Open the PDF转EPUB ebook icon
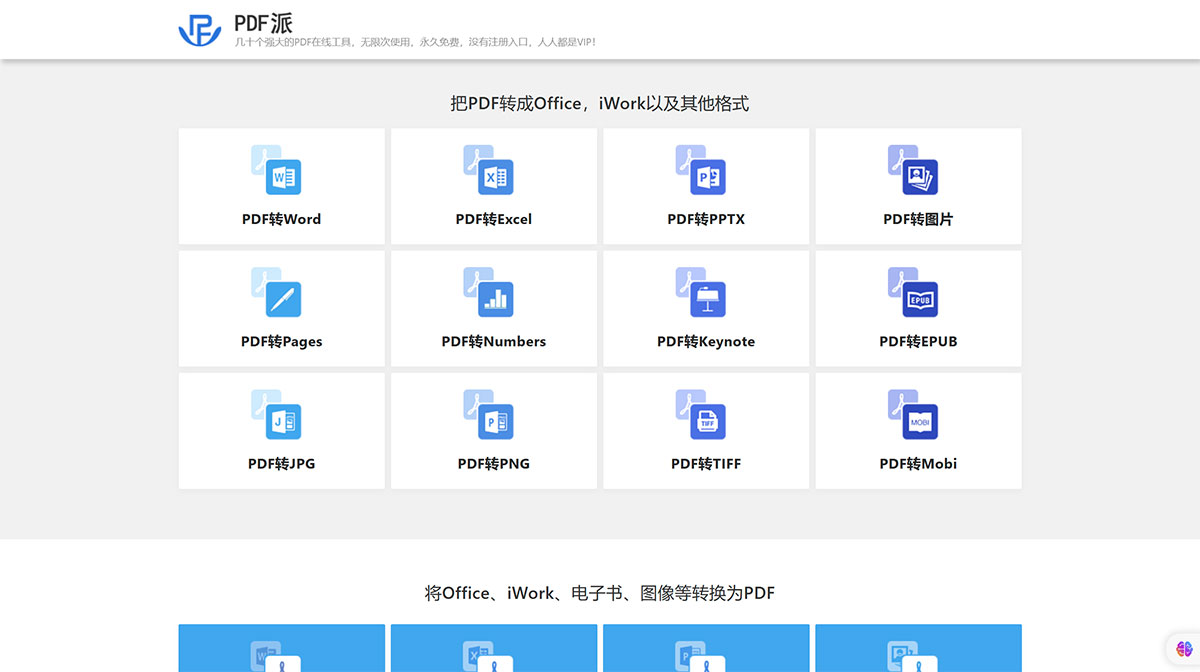 pyautogui.click(x=918, y=297)
